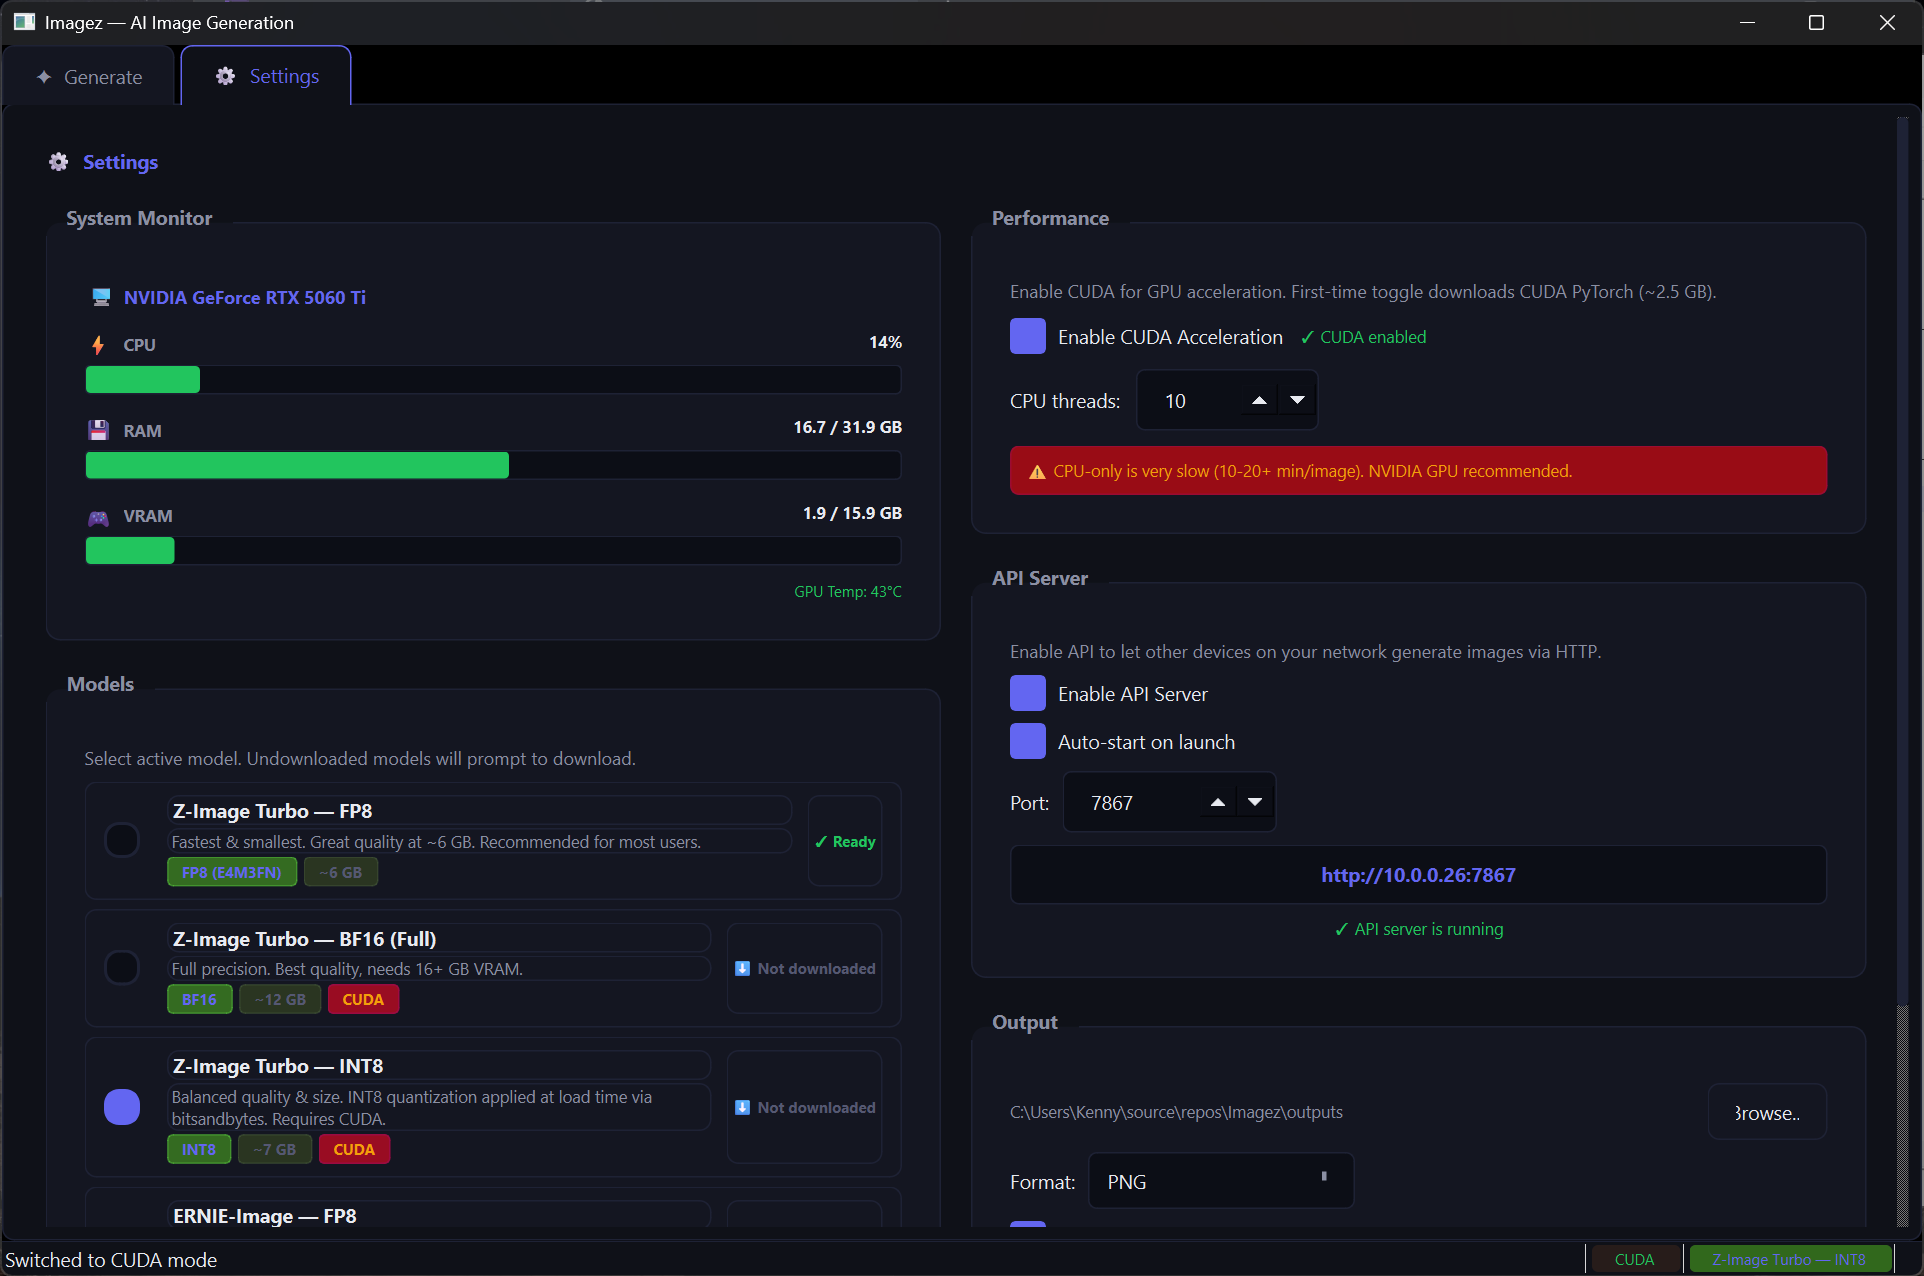Click the lightning bolt CPU icon
The height and width of the screenshot is (1276, 1924).
point(98,345)
